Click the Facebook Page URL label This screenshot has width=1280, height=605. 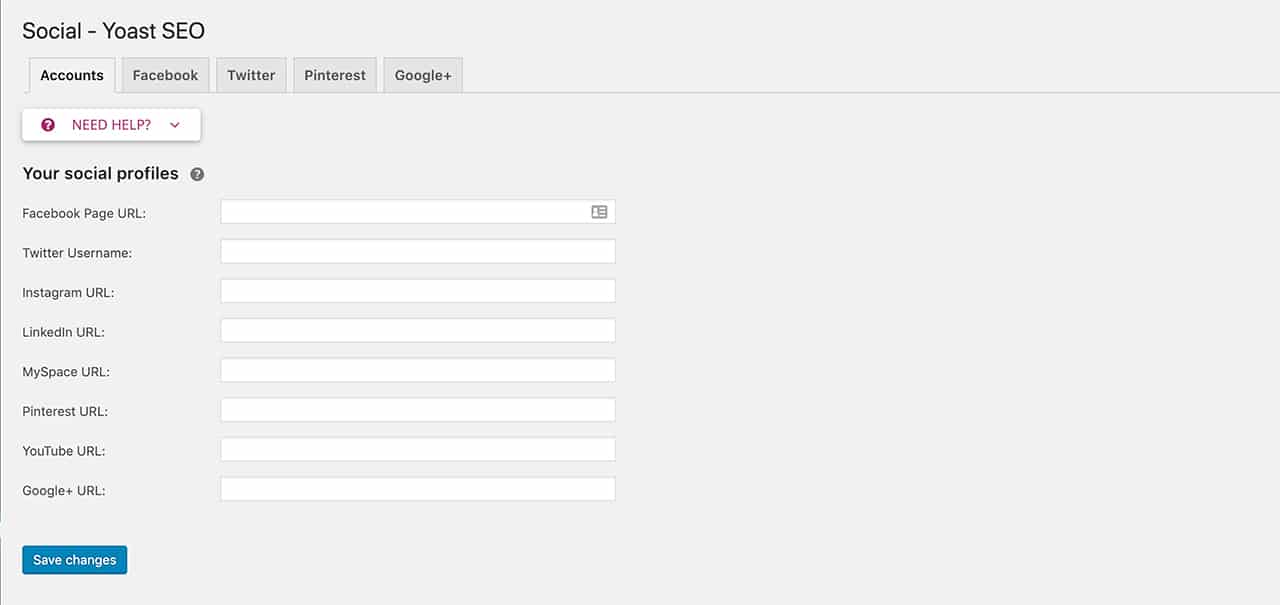click(x=84, y=213)
